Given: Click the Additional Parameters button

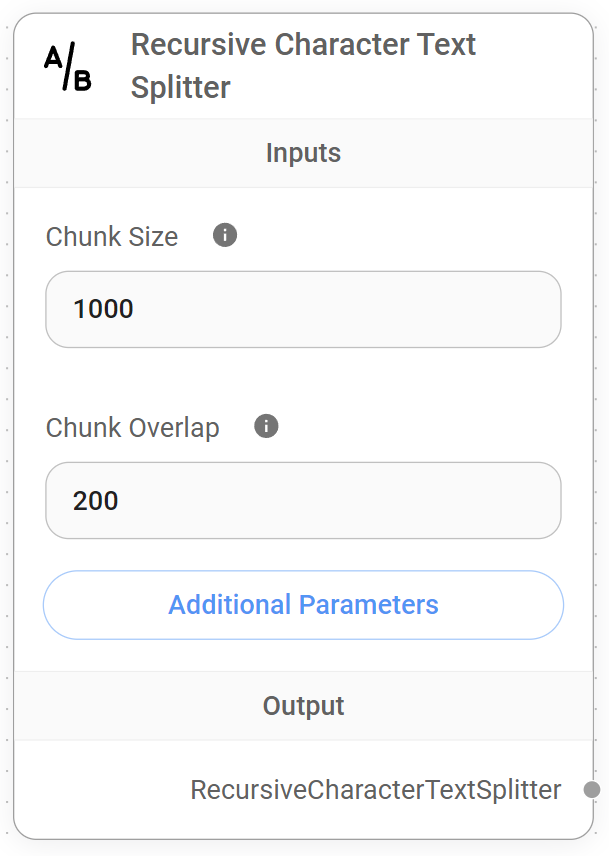Looking at the screenshot, I should pos(303,605).
